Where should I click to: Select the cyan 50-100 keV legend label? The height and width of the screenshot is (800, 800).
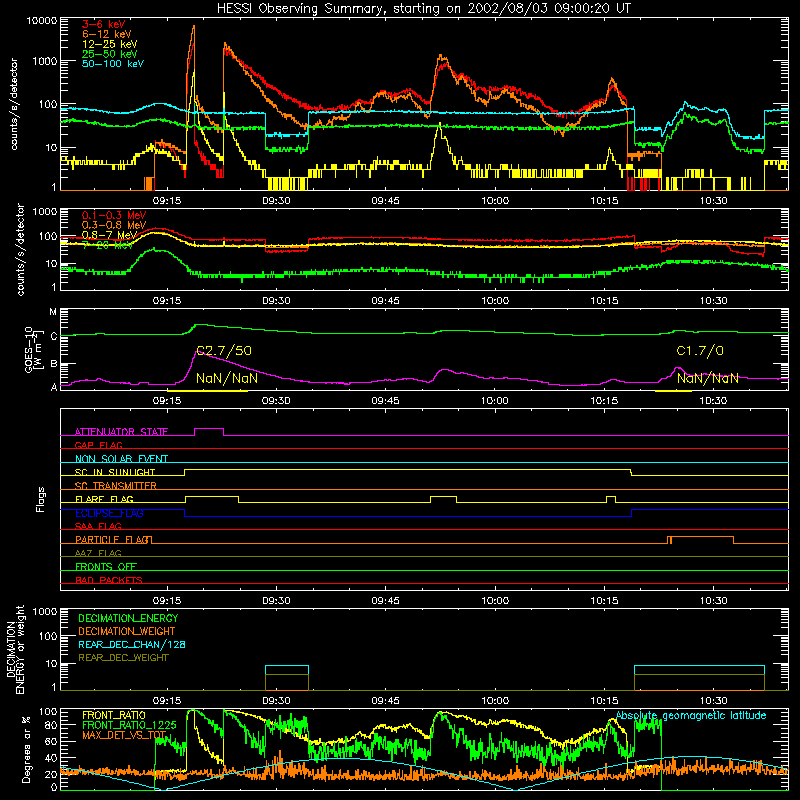112,64
